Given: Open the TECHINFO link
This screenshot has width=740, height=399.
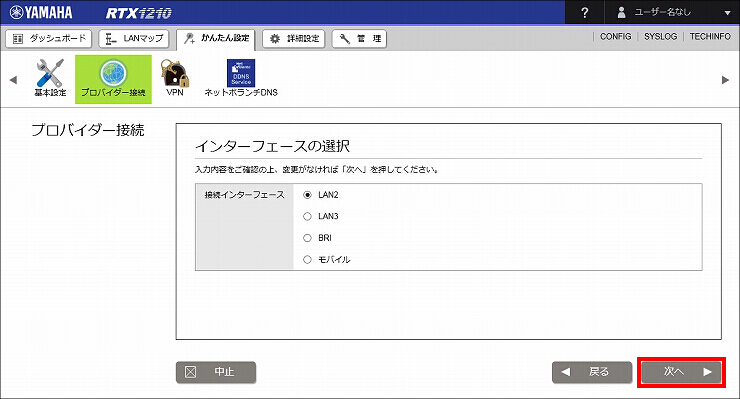Looking at the screenshot, I should coord(710,36).
